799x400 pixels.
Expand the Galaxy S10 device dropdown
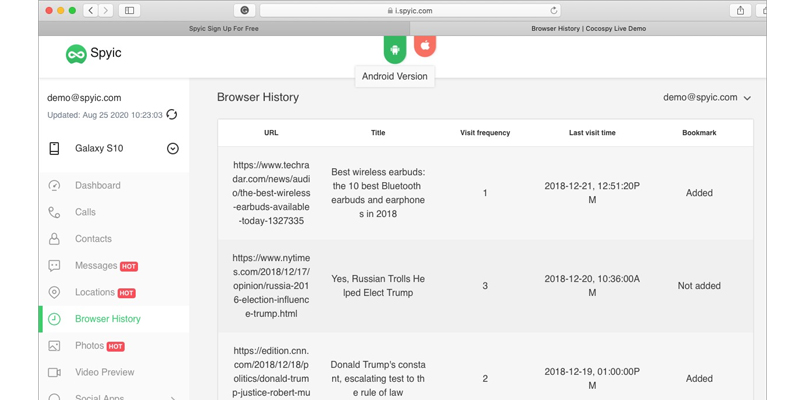click(x=172, y=149)
